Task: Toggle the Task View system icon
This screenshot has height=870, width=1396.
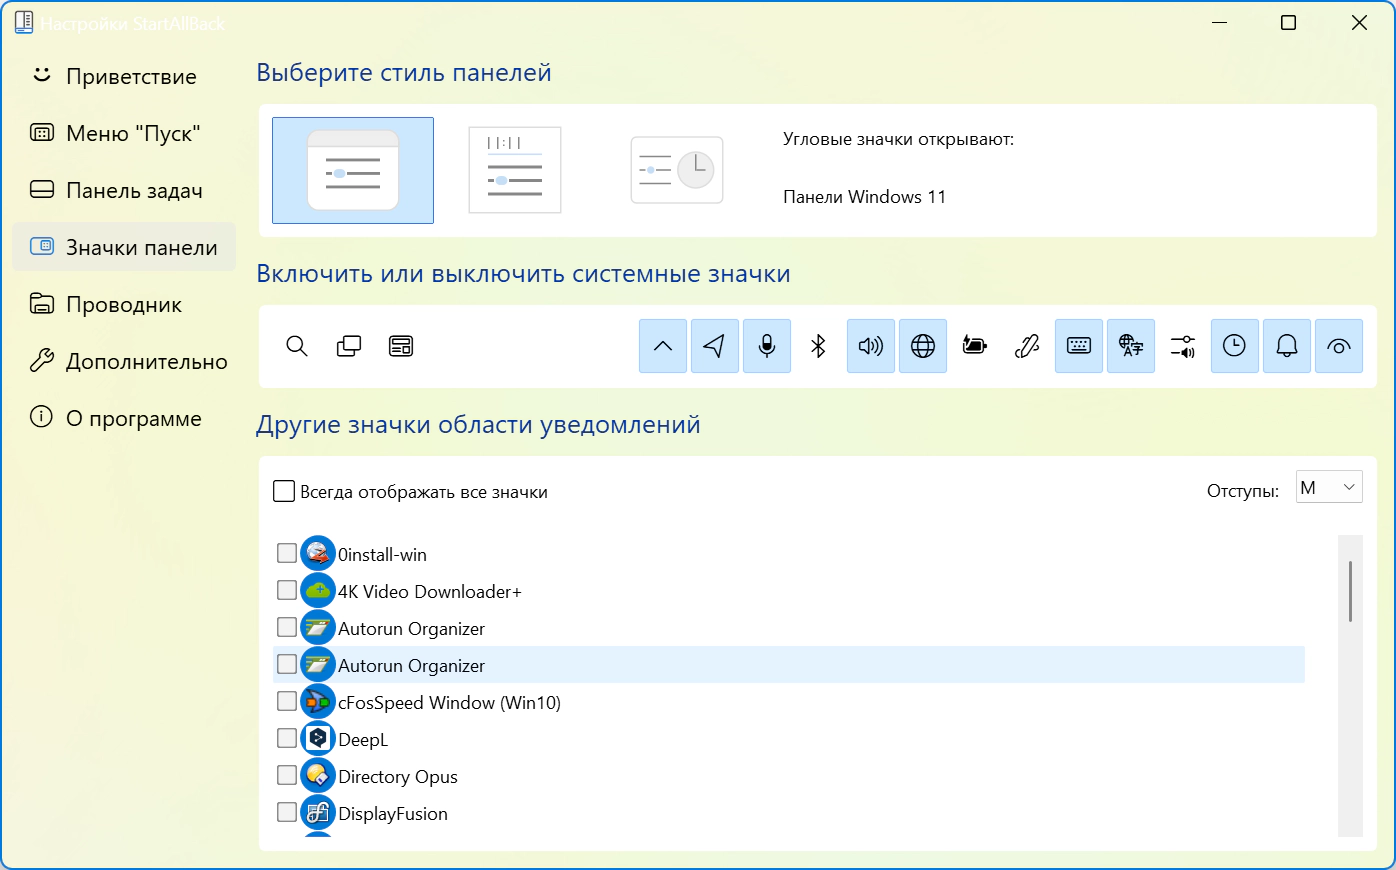Action: (349, 346)
